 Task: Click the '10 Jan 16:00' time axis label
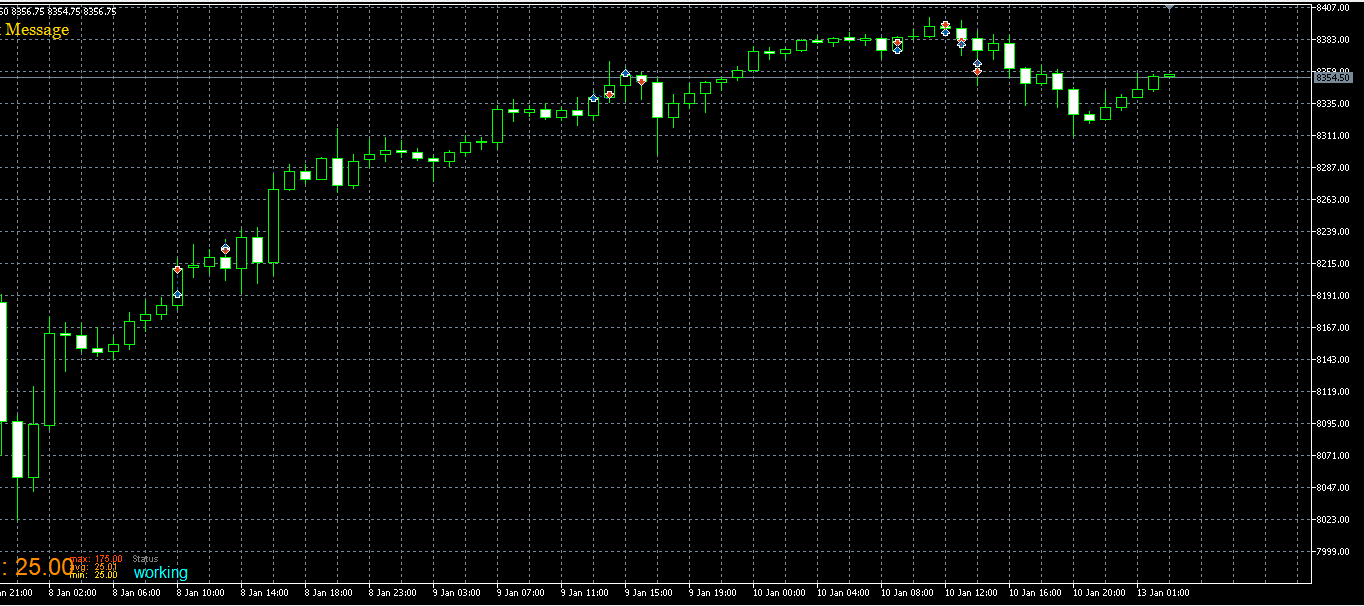1035,593
